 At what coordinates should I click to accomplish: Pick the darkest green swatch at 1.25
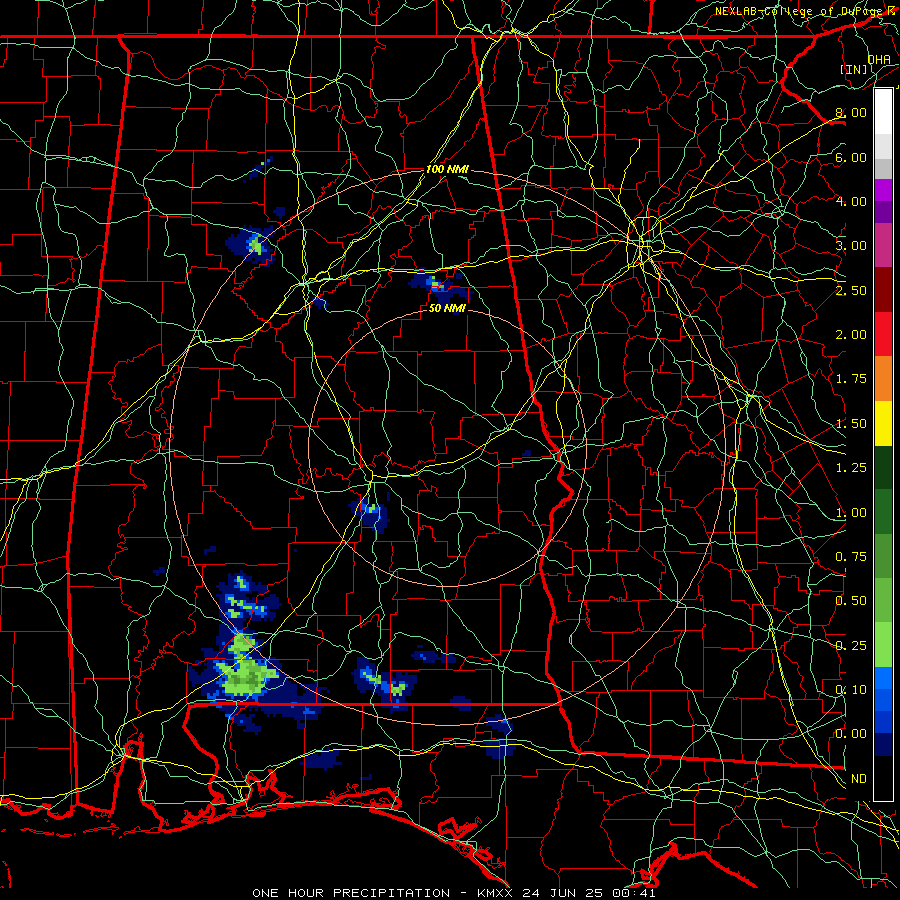click(x=883, y=468)
